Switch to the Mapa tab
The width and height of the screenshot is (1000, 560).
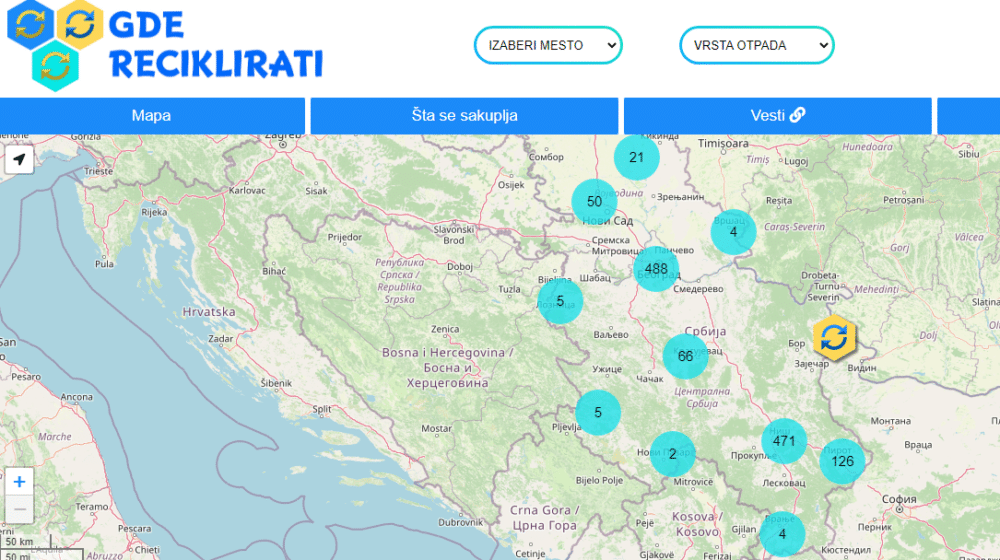tap(152, 115)
